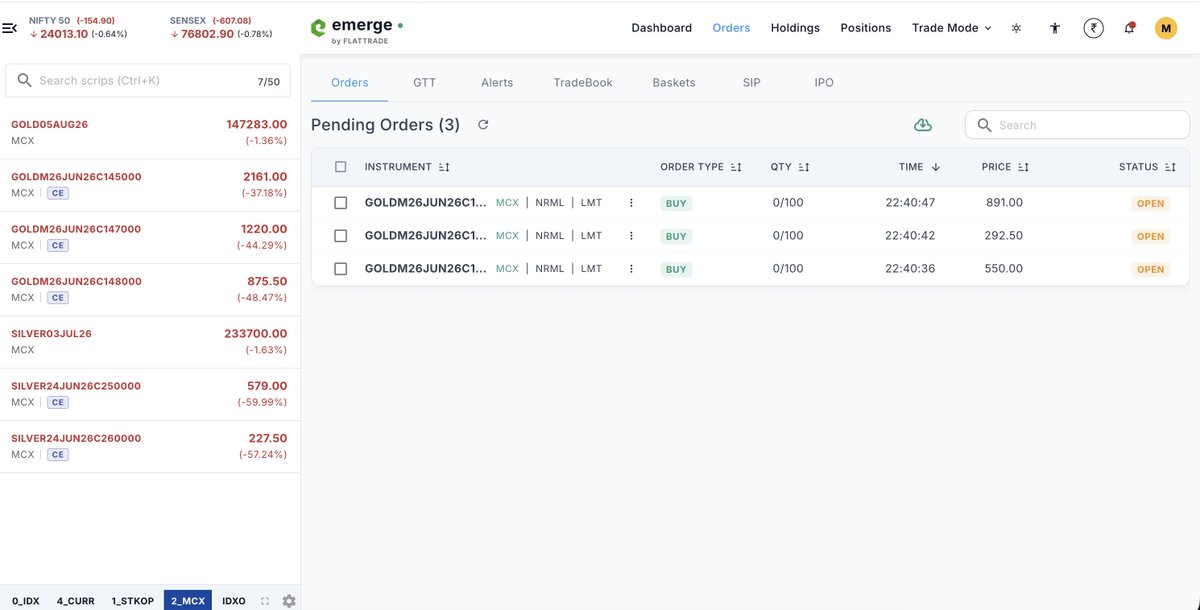
Task: Sort by Status column icon
Action: (1170, 167)
